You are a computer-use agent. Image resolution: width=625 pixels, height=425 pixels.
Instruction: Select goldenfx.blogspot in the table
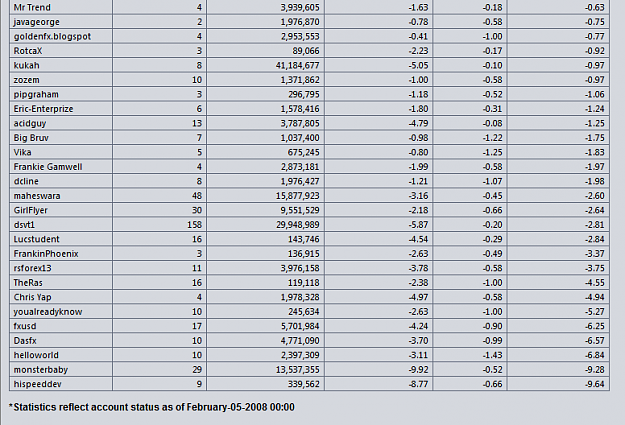[52, 36]
